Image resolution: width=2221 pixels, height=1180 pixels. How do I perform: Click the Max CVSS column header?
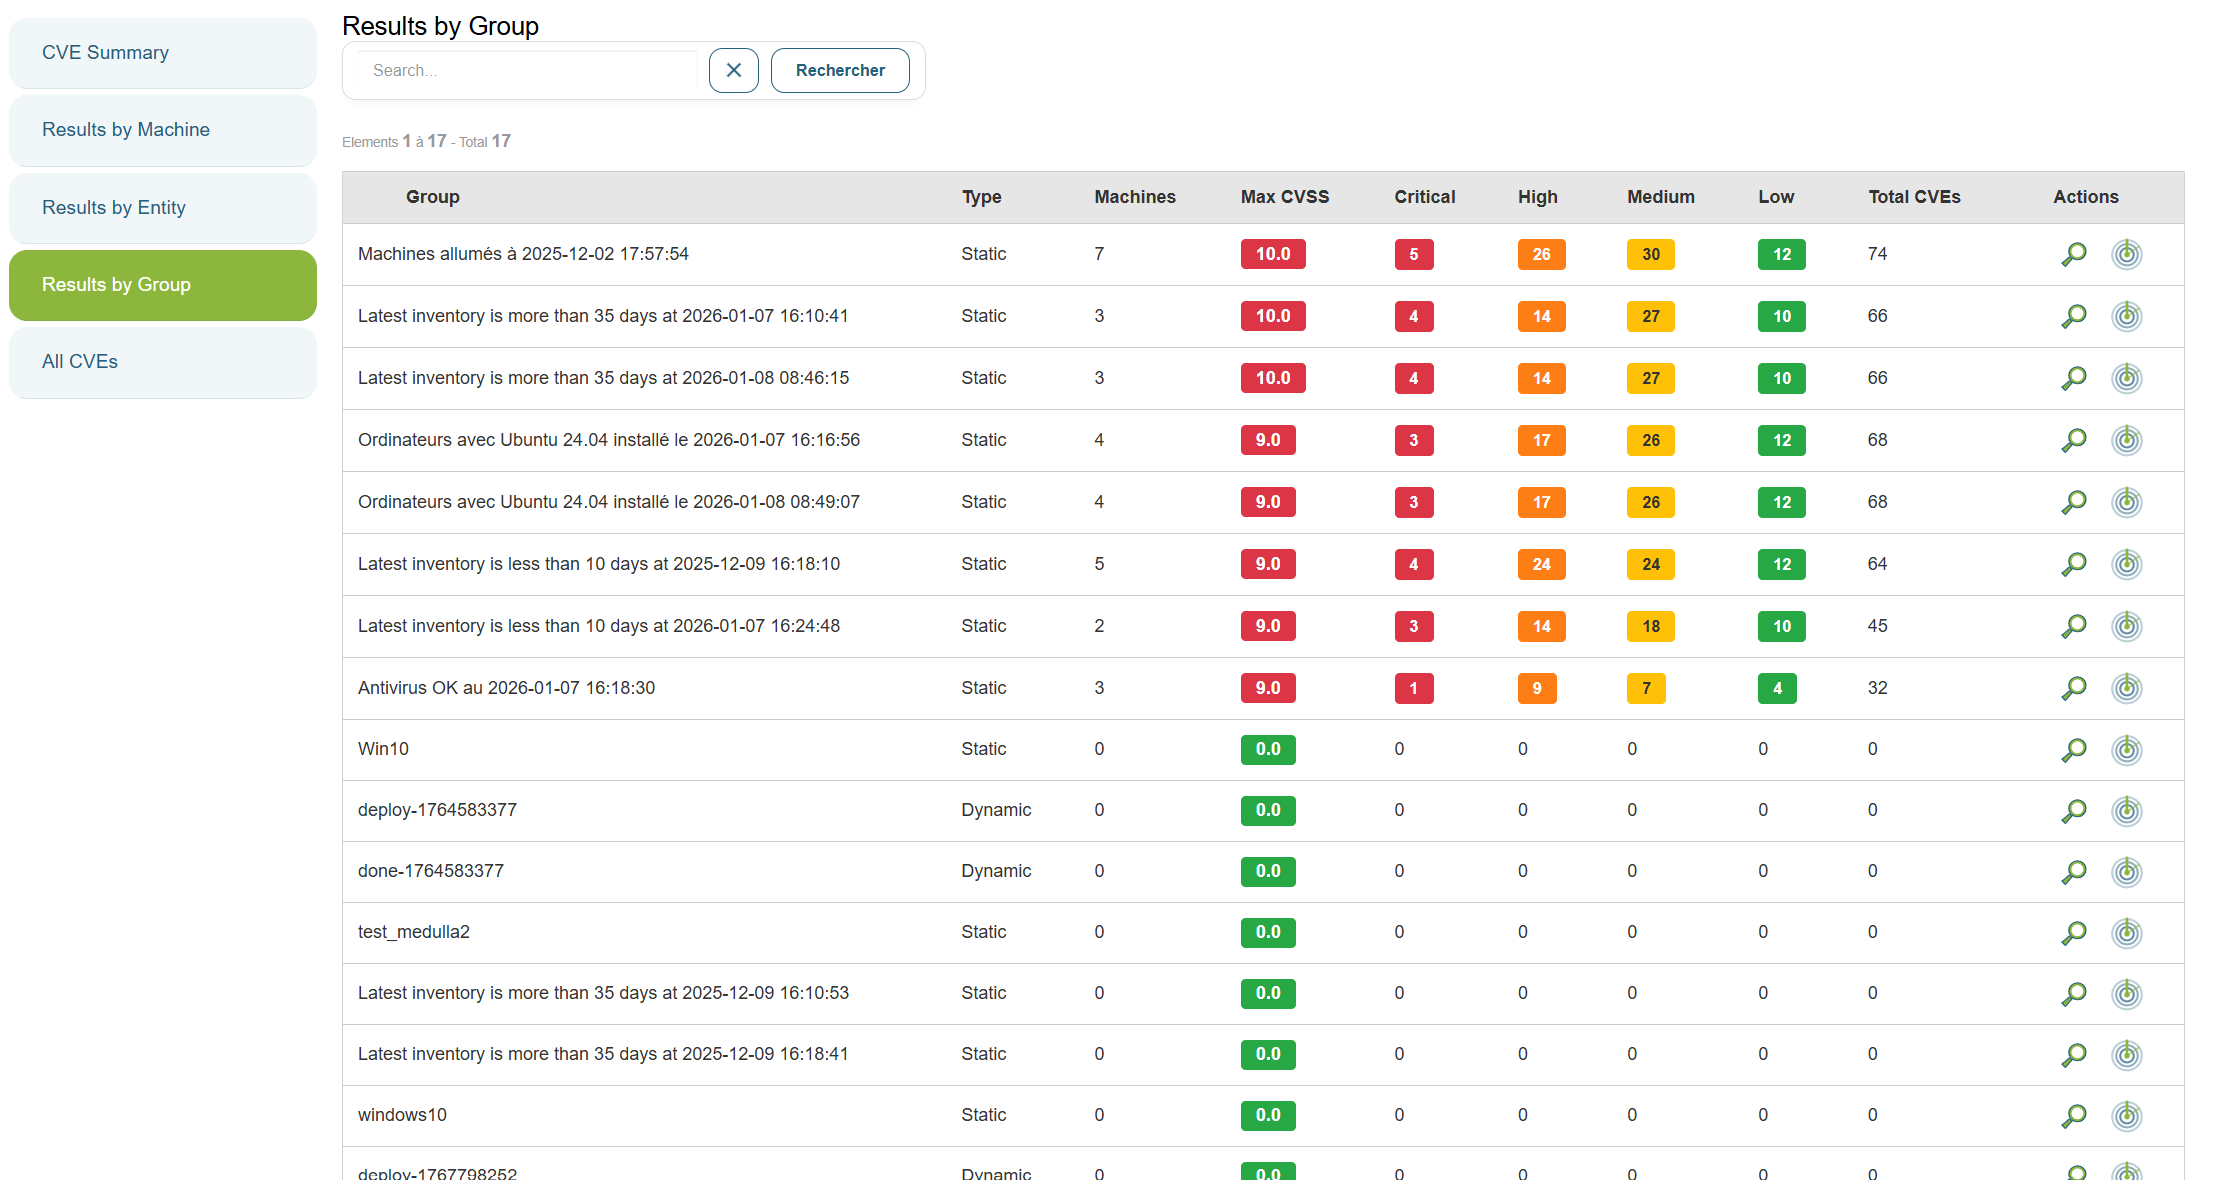click(x=1284, y=197)
